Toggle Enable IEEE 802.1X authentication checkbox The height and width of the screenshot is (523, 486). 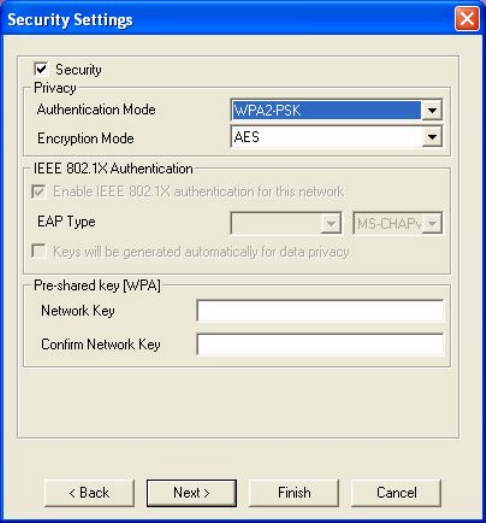tap(38, 192)
